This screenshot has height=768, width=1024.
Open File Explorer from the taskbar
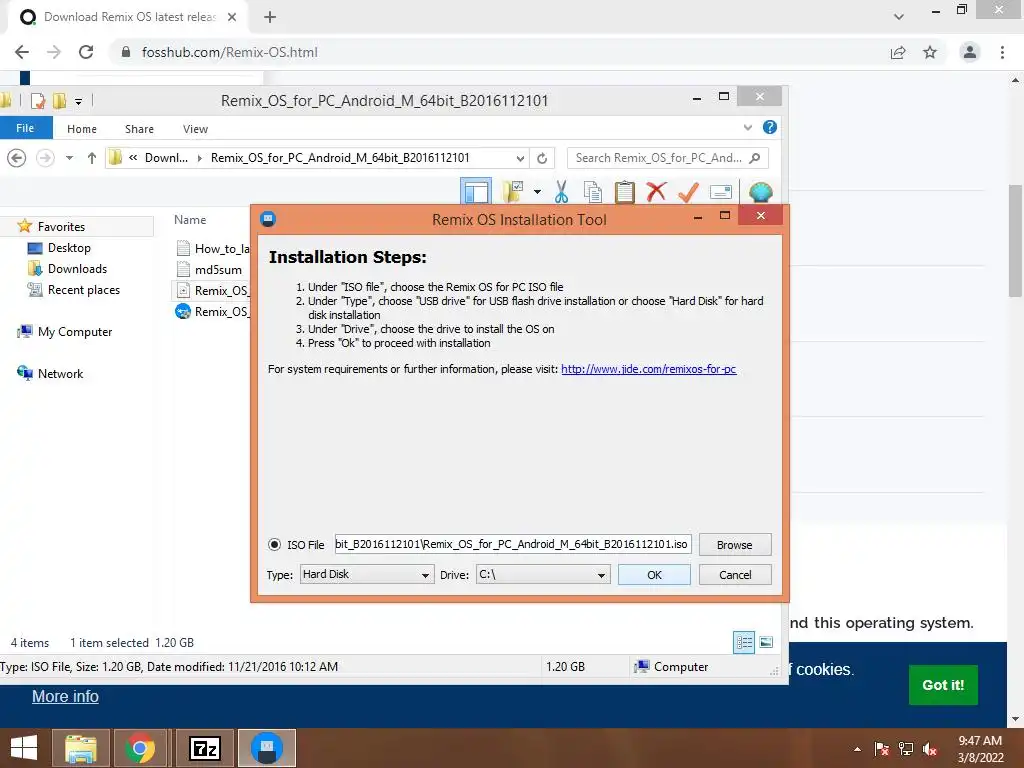(x=80, y=748)
